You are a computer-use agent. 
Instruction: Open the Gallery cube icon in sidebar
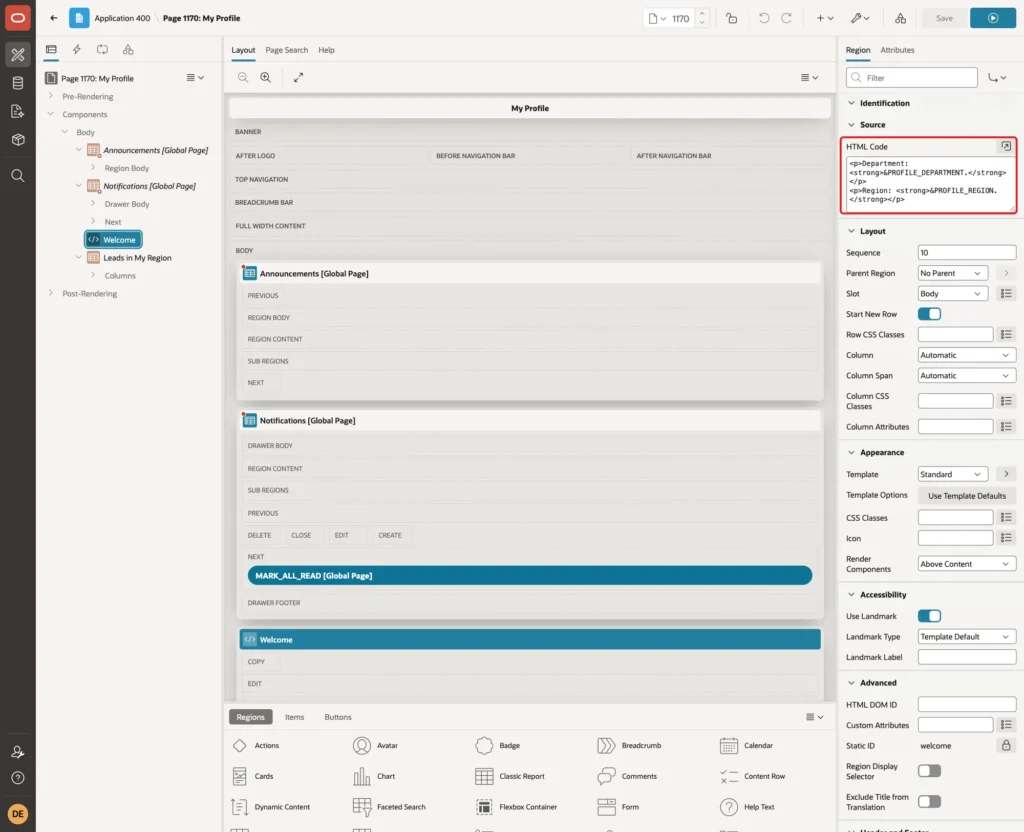[18, 140]
